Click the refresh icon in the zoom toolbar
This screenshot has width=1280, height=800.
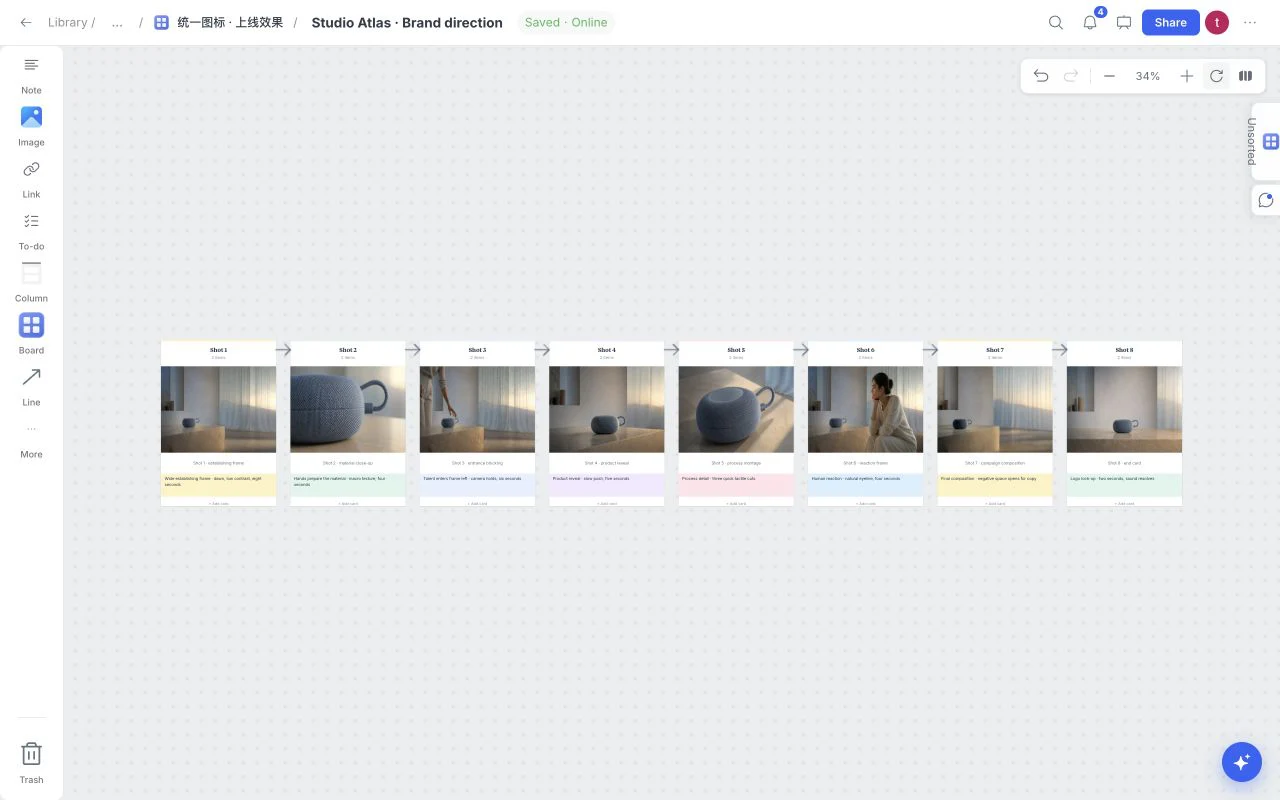pos(1216,76)
